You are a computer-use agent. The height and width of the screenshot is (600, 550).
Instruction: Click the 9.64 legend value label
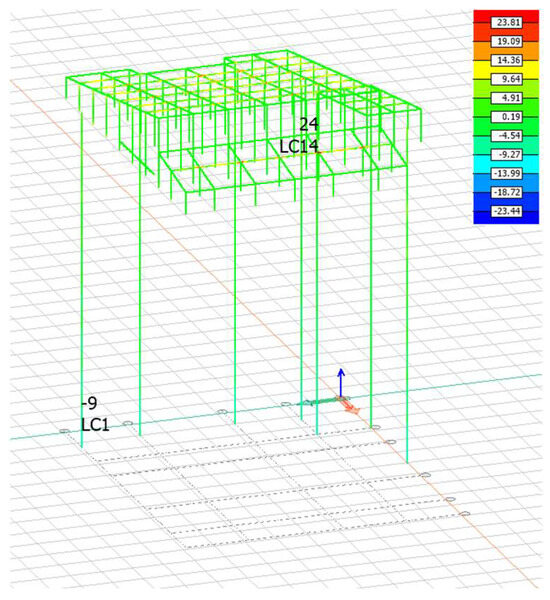[507, 79]
